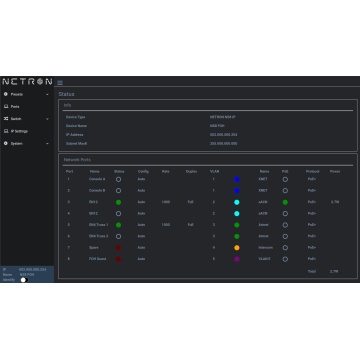Click the Status page heading
The width and height of the screenshot is (360, 360).
66,94
